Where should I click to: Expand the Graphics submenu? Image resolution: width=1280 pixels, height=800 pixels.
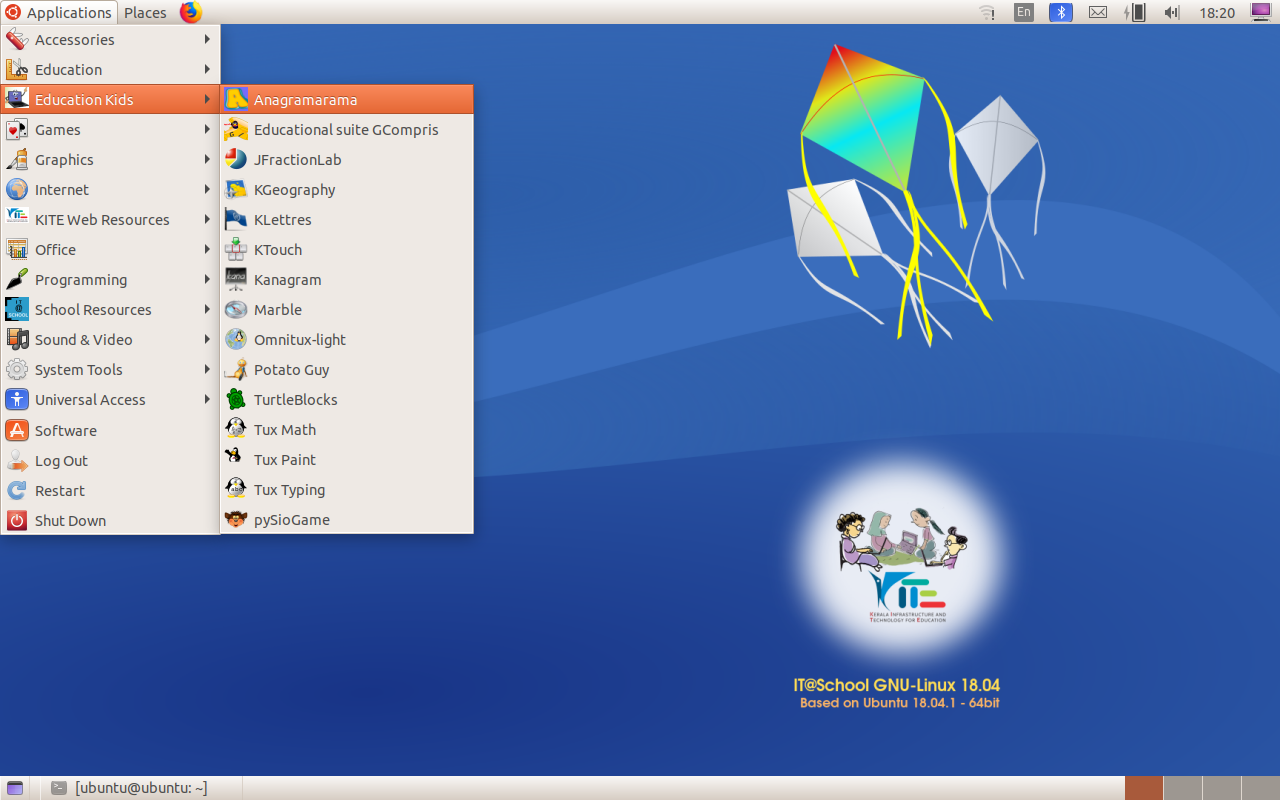point(63,159)
